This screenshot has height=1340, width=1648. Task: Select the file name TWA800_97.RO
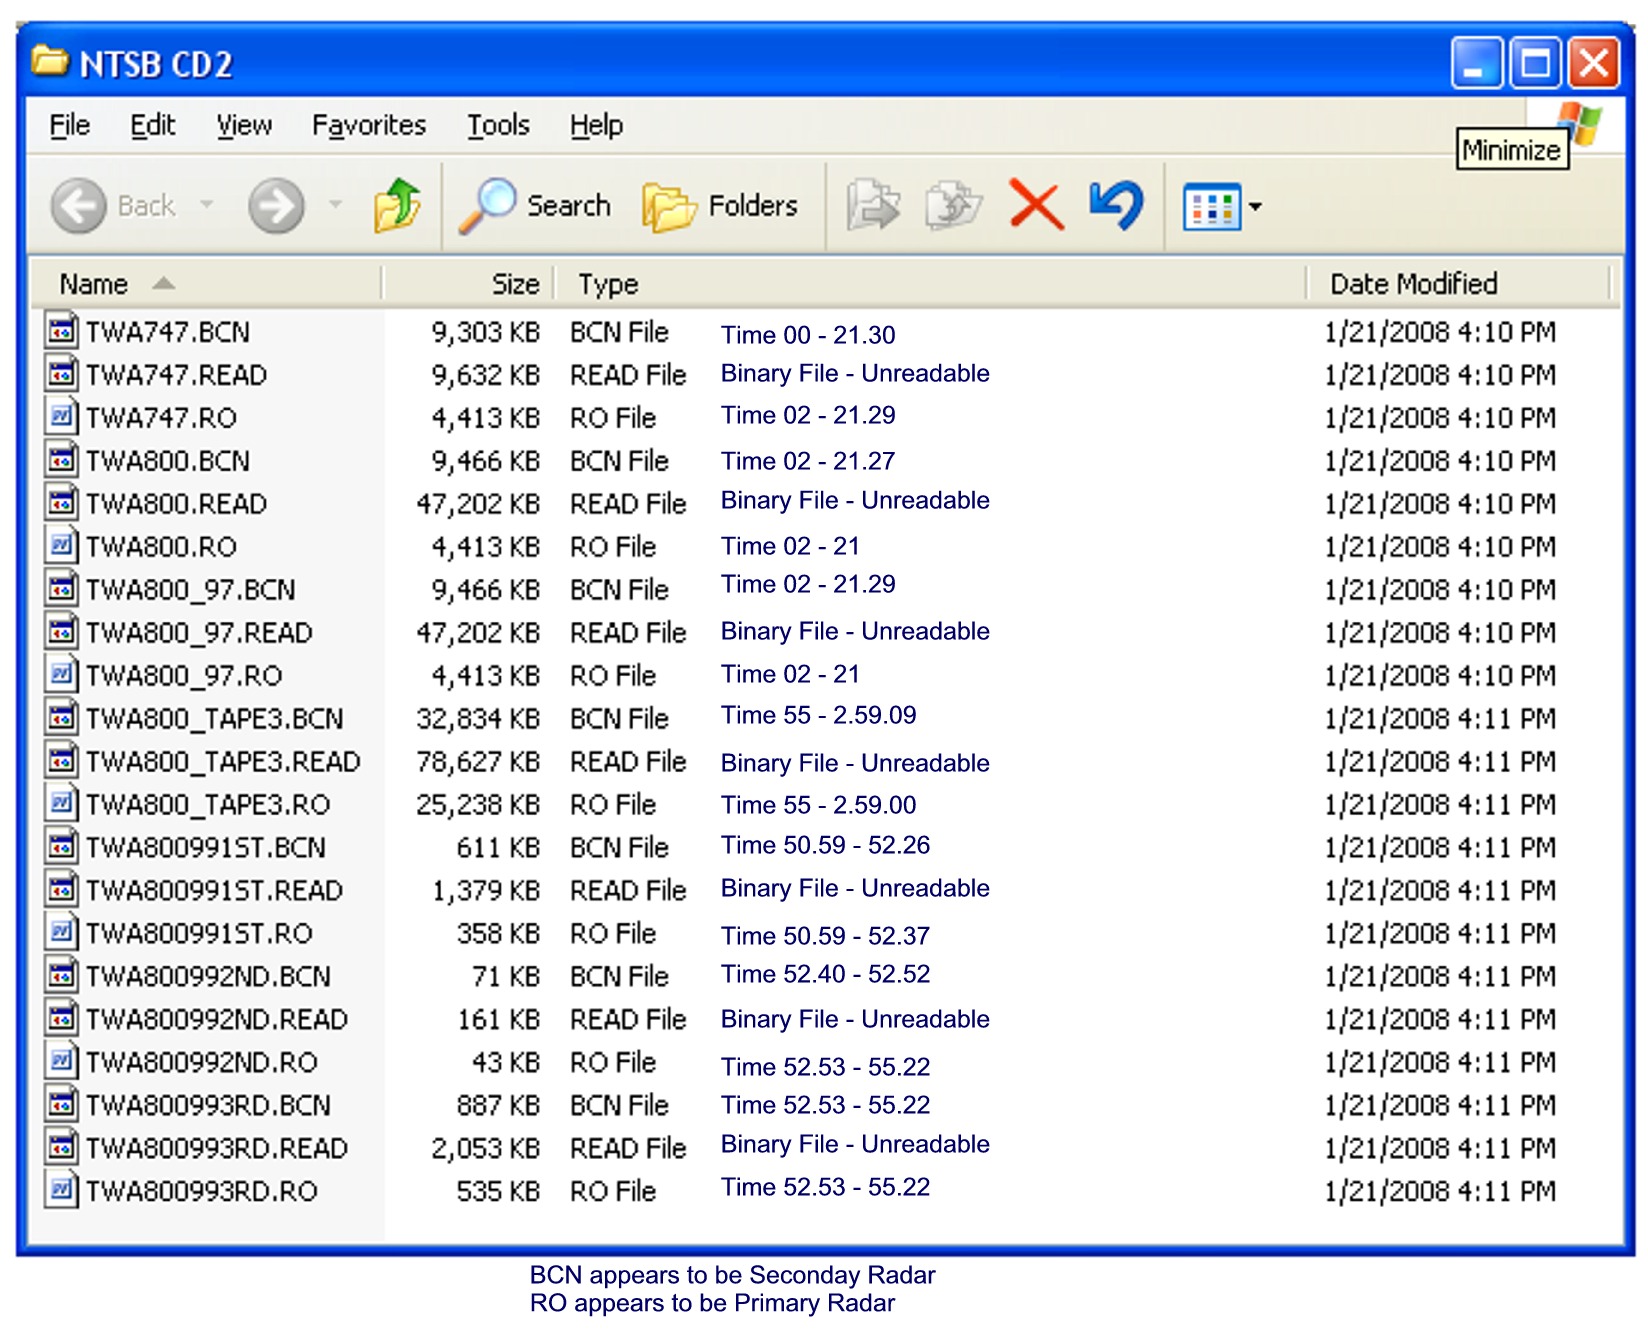coord(184,676)
